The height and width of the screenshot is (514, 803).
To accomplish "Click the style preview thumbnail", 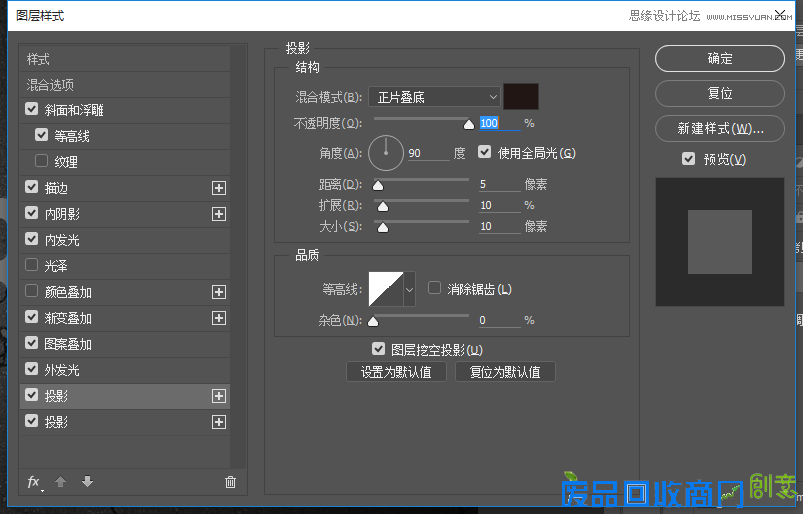I will pyautogui.click(x=720, y=242).
